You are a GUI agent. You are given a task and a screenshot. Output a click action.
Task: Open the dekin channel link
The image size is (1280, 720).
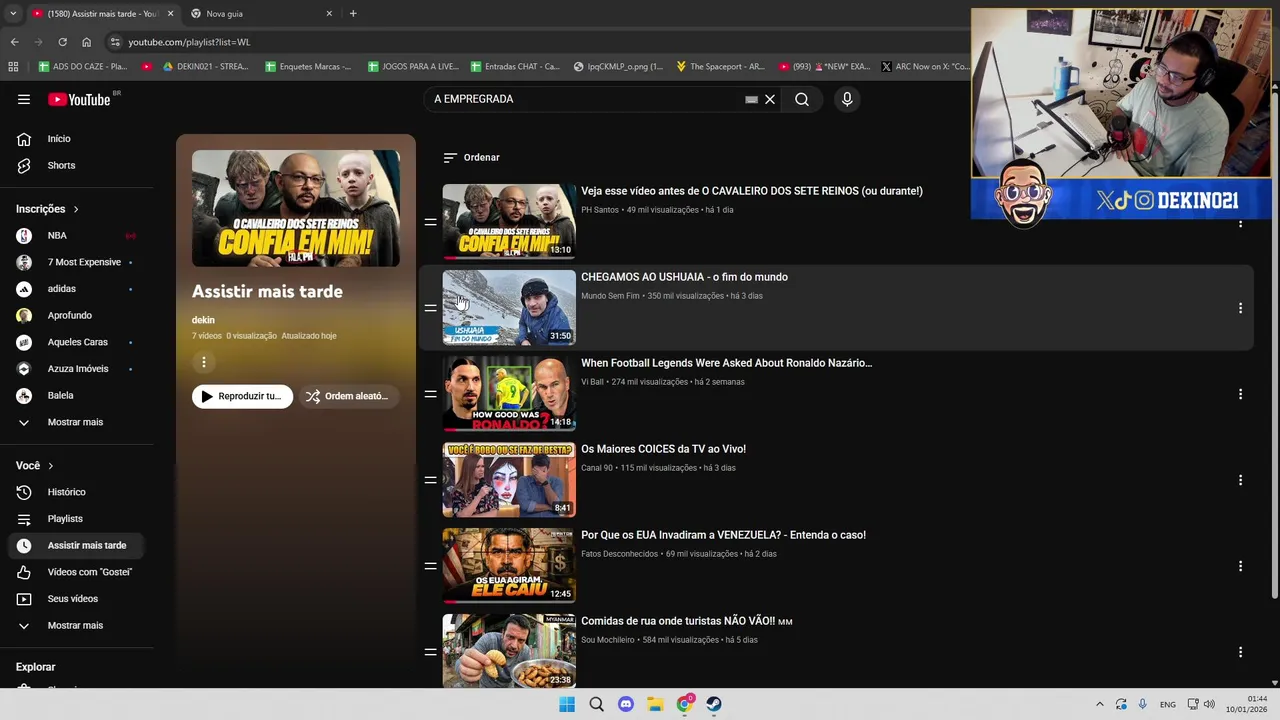pyautogui.click(x=203, y=320)
